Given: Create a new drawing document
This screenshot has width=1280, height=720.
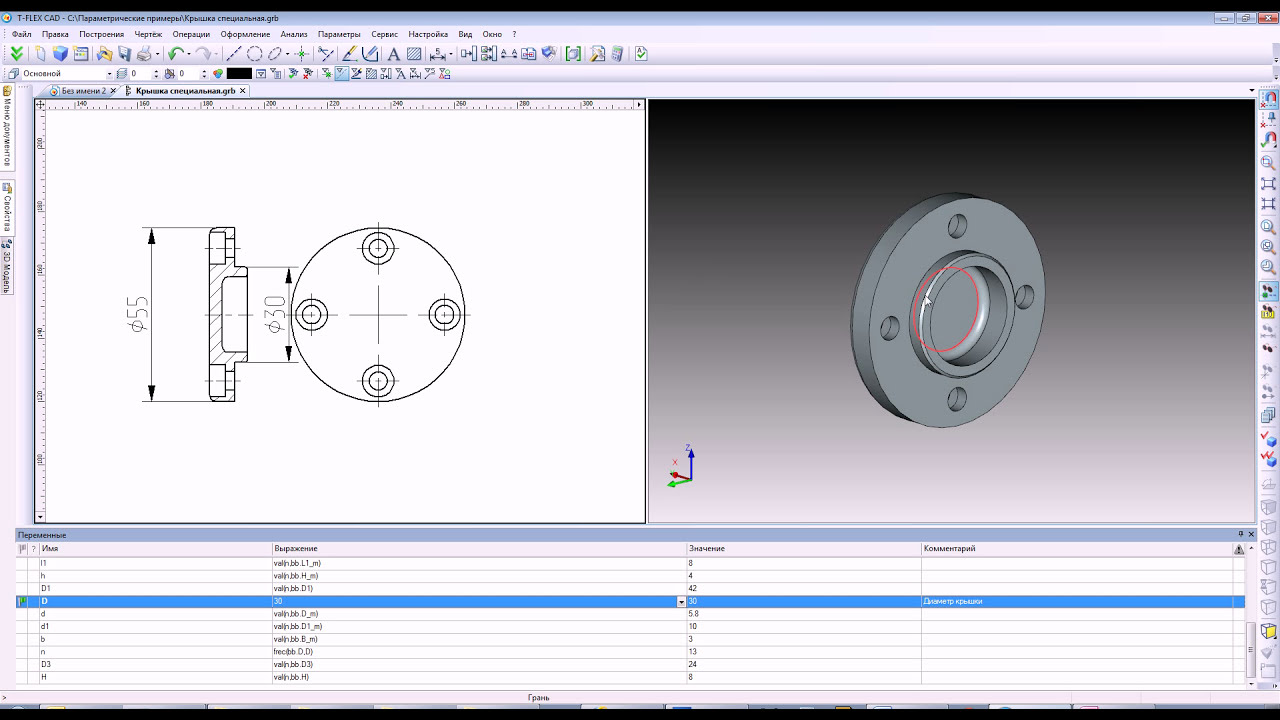Looking at the screenshot, I should pyautogui.click(x=40, y=54).
